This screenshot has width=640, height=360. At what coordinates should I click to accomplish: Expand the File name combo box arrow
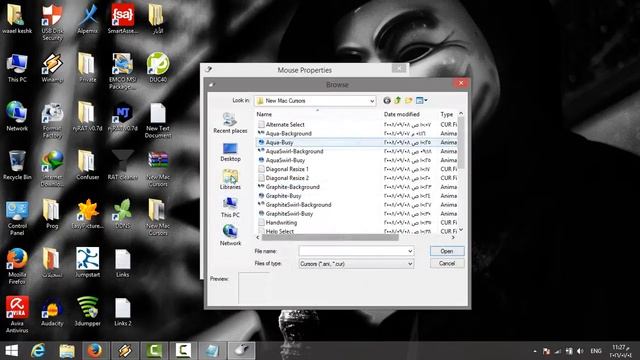[410, 251]
